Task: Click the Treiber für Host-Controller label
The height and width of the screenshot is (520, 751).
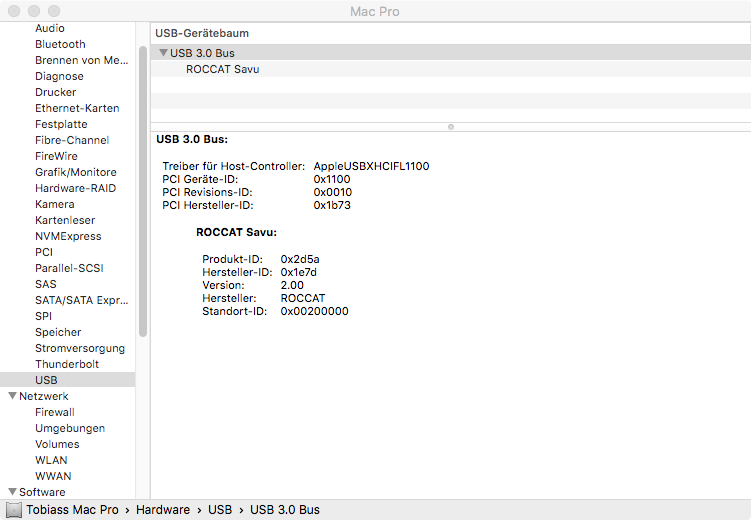Action: pyautogui.click(x=234, y=166)
